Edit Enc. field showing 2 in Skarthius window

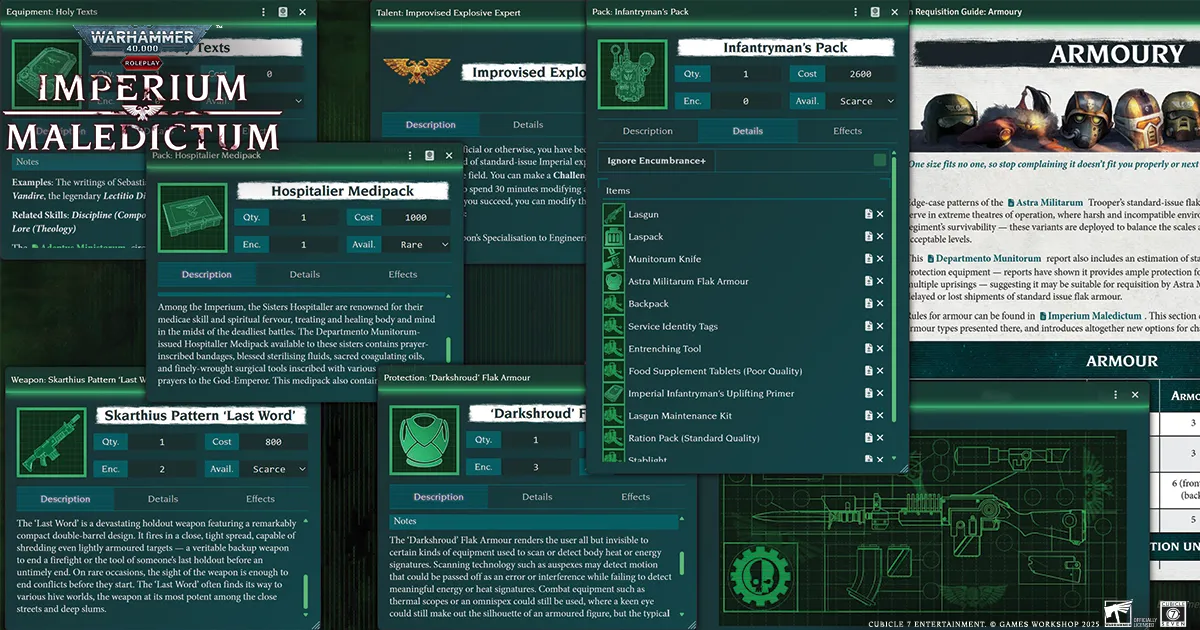point(163,469)
